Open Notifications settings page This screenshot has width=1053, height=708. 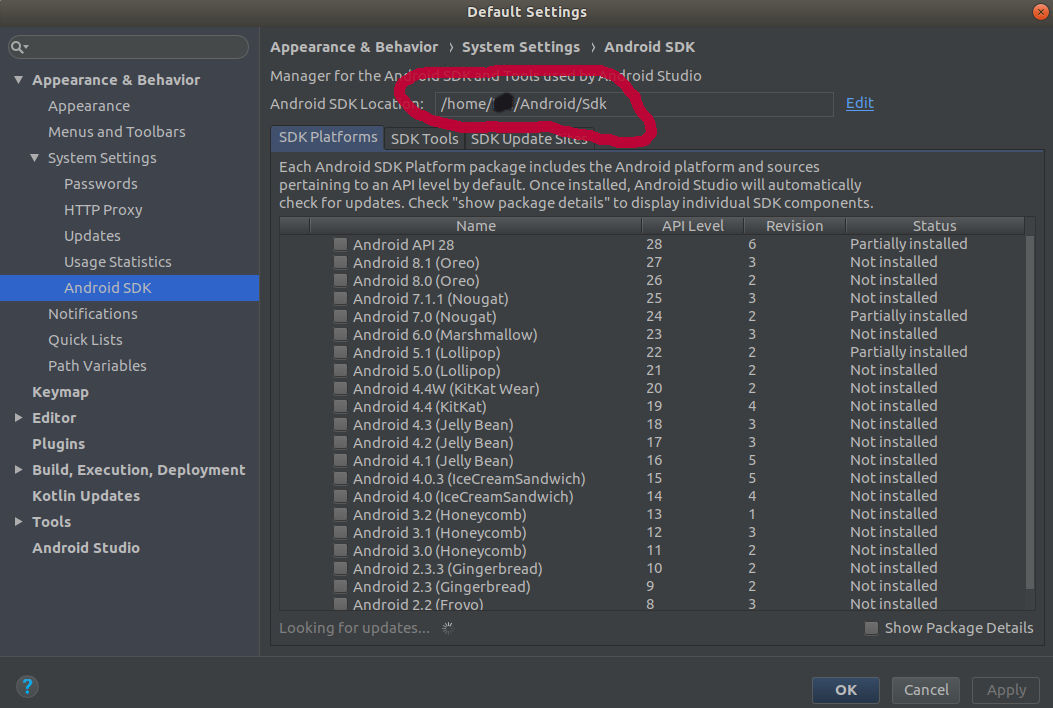[x=93, y=314]
